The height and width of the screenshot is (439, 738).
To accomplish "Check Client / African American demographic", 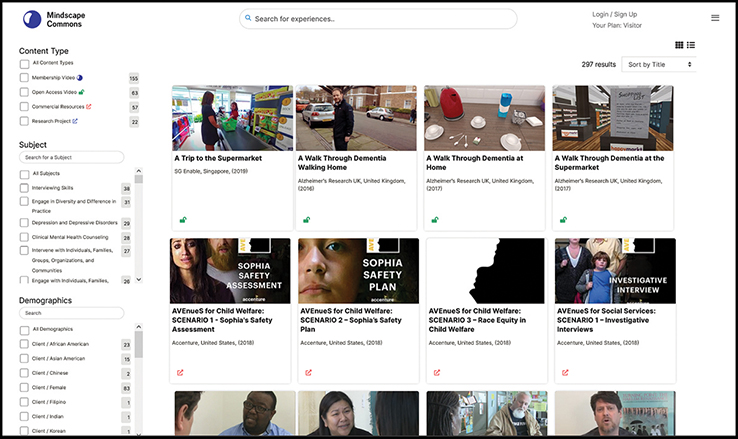I will coord(24,344).
